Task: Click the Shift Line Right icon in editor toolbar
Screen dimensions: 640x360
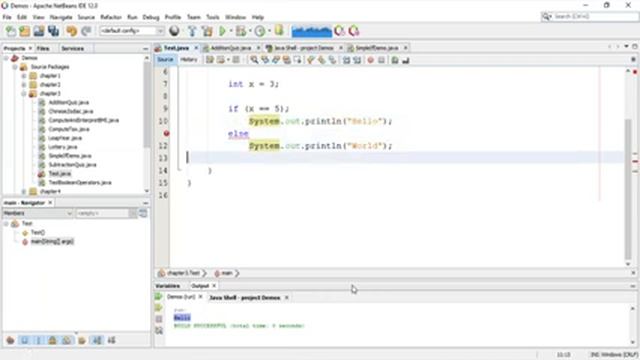Action: pyautogui.click(x=357, y=60)
